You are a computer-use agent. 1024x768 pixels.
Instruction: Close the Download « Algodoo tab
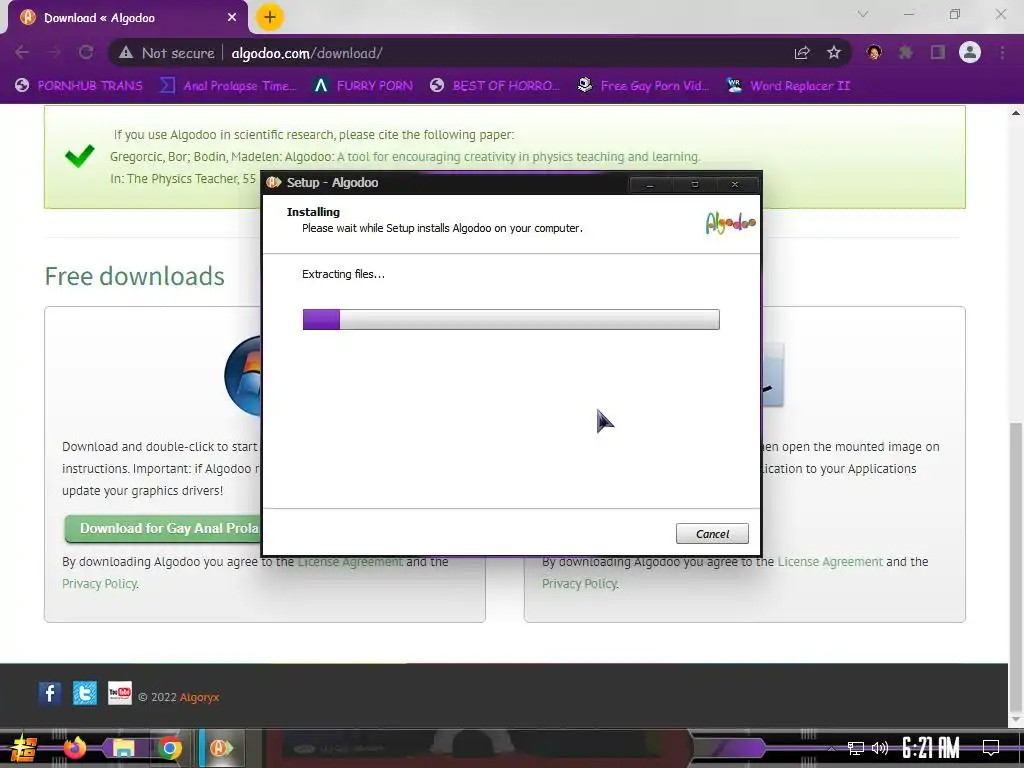click(232, 18)
